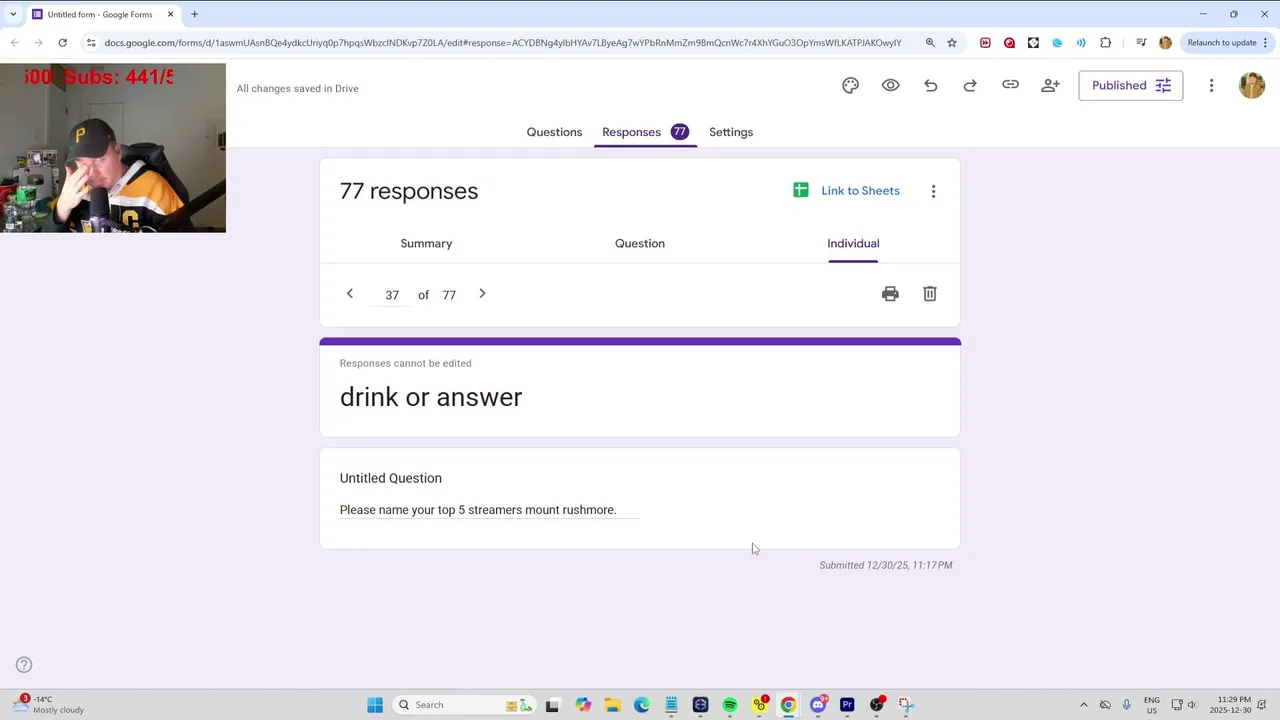Screen dimensions: 1280x720
Task: Click the 'Submitted 12/30/25, 11:17 PM' timestamp
Action: click(x=885, y=565)
